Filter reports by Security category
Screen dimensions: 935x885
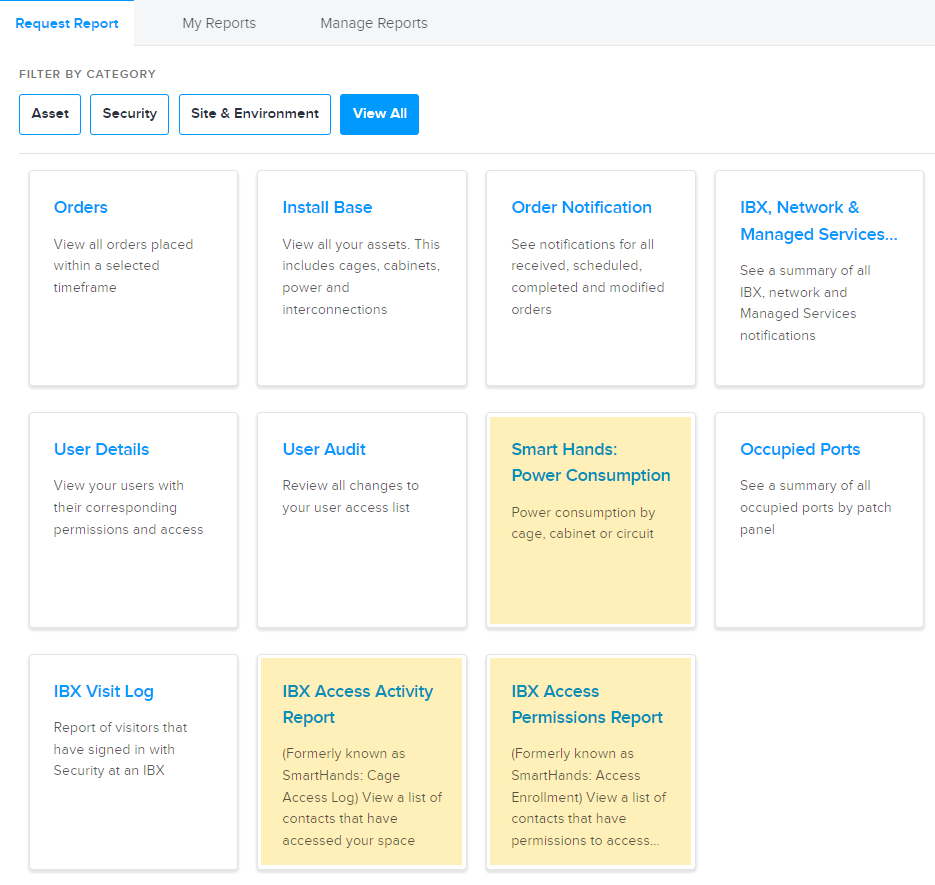[x=129, y=114]
